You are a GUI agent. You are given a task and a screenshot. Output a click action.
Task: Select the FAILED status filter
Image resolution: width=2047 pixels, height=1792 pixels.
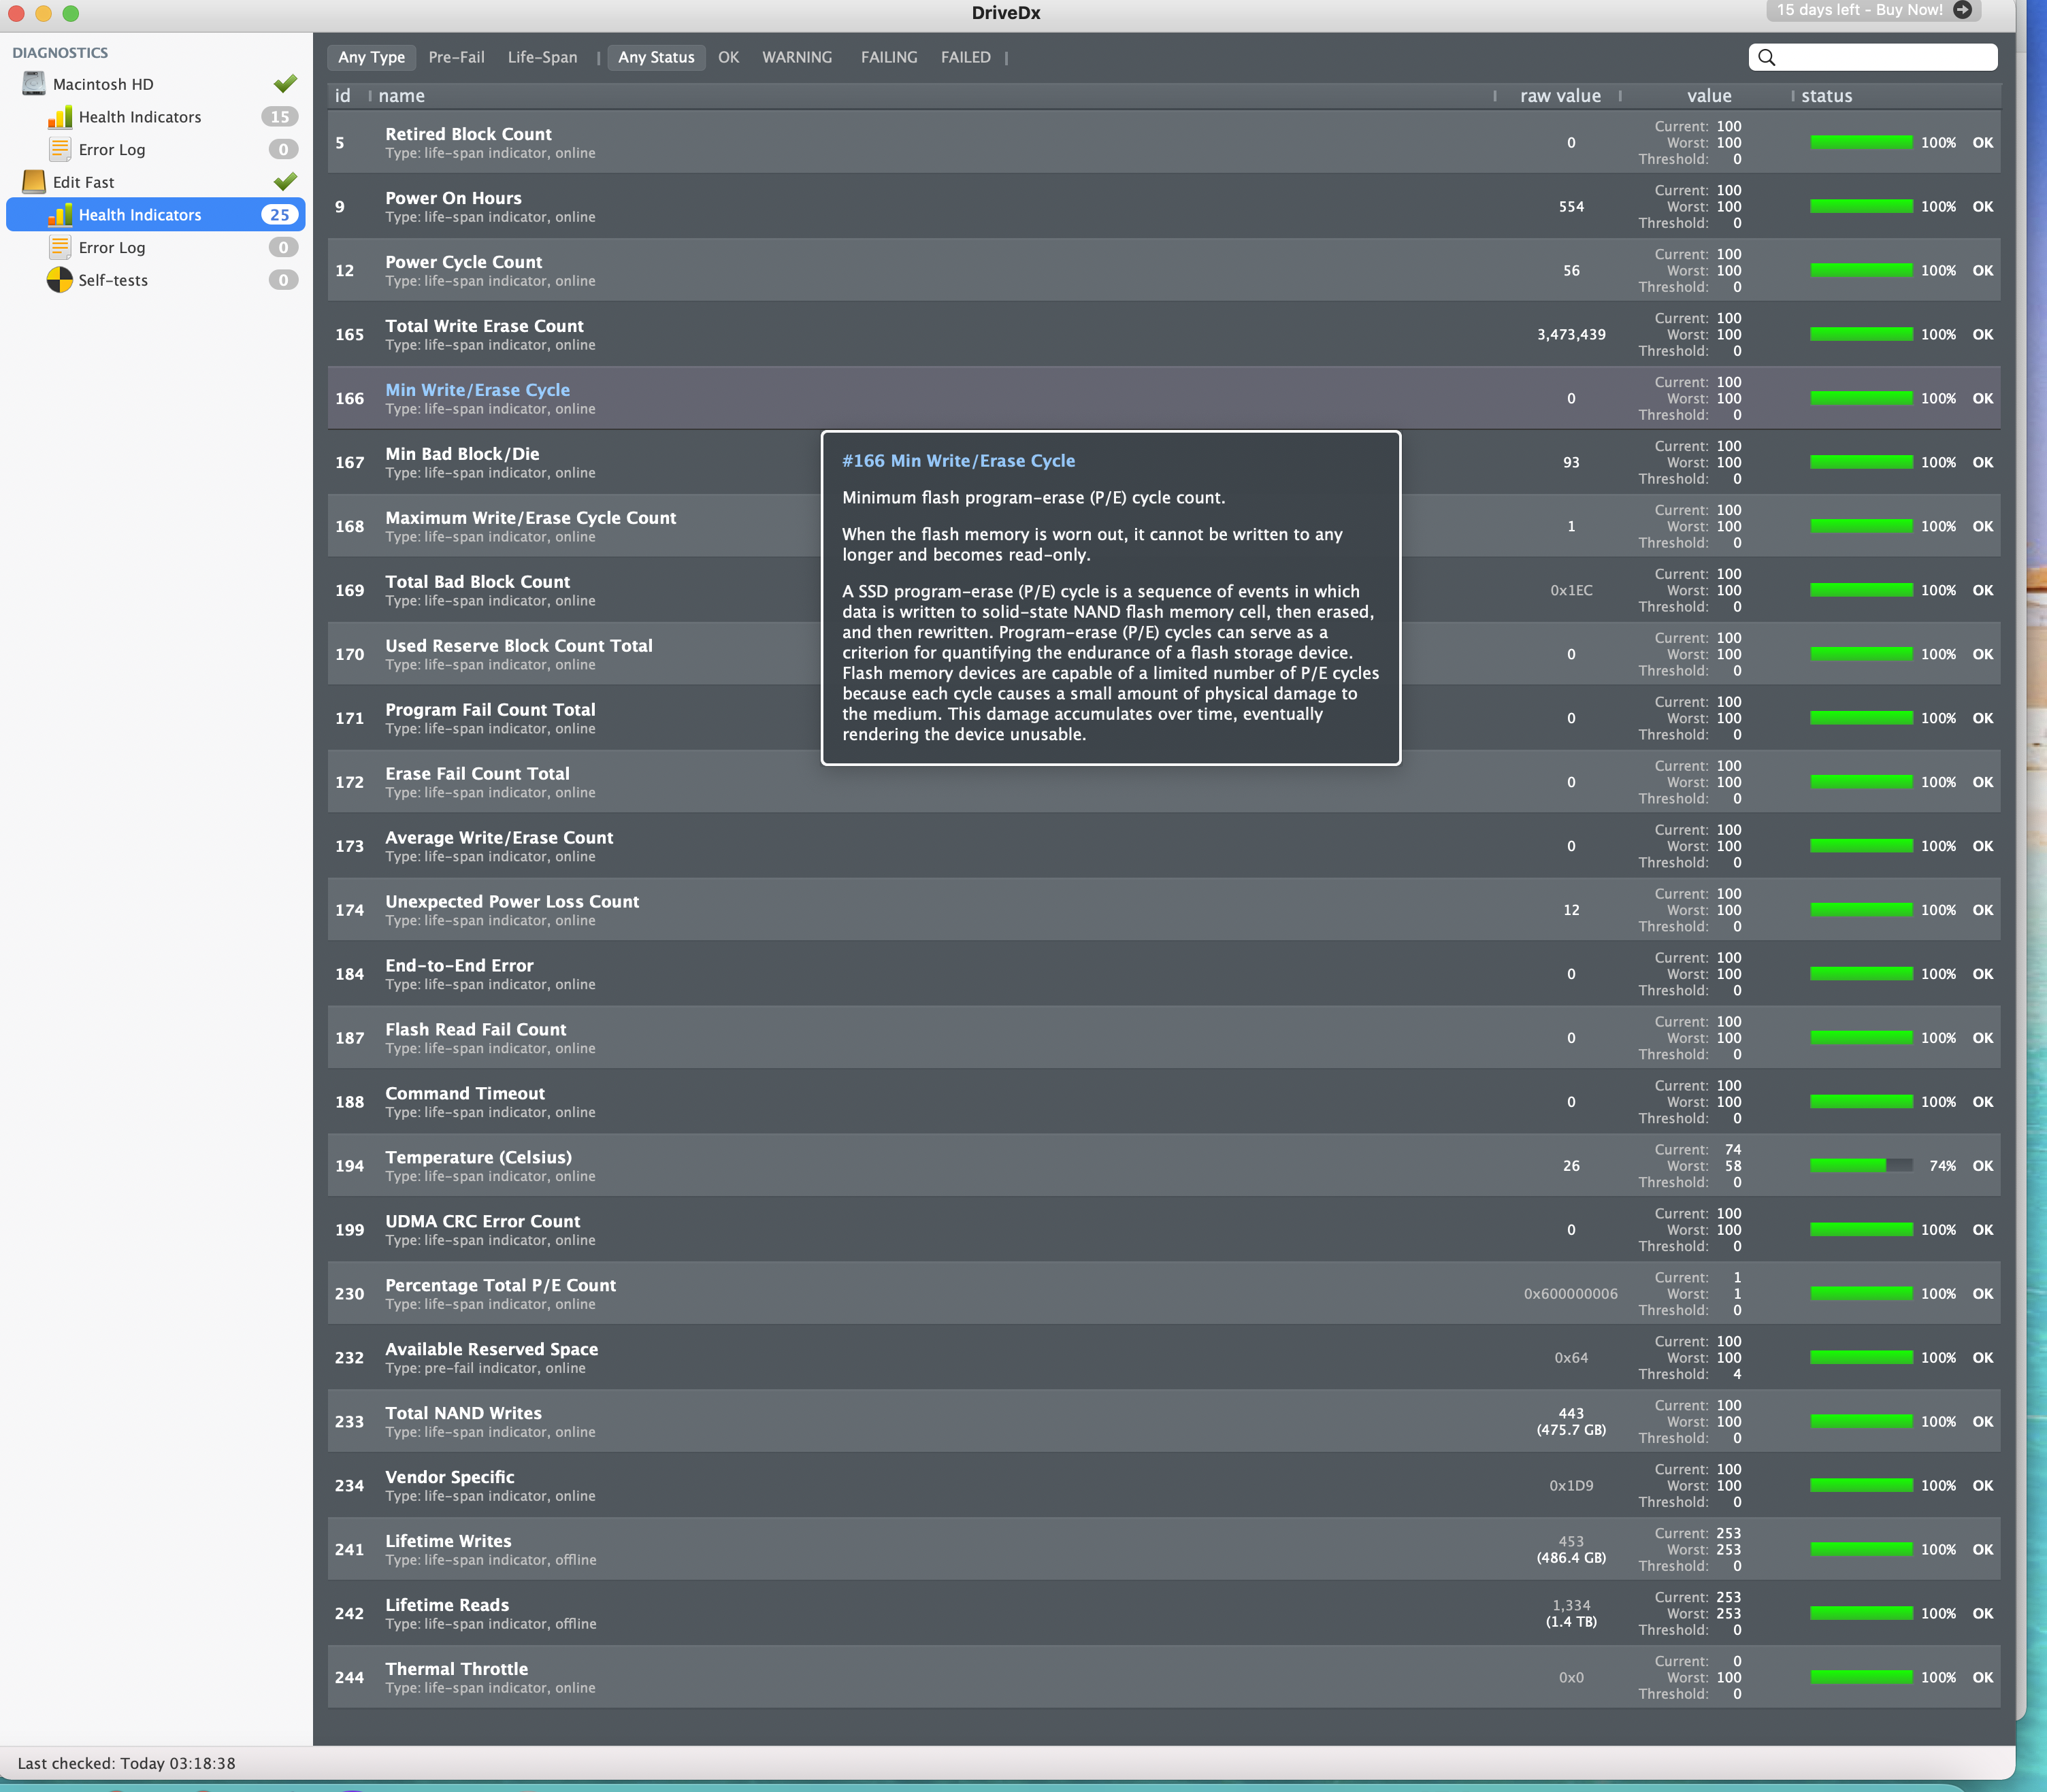pyautogui.click(x=965, y=58)
